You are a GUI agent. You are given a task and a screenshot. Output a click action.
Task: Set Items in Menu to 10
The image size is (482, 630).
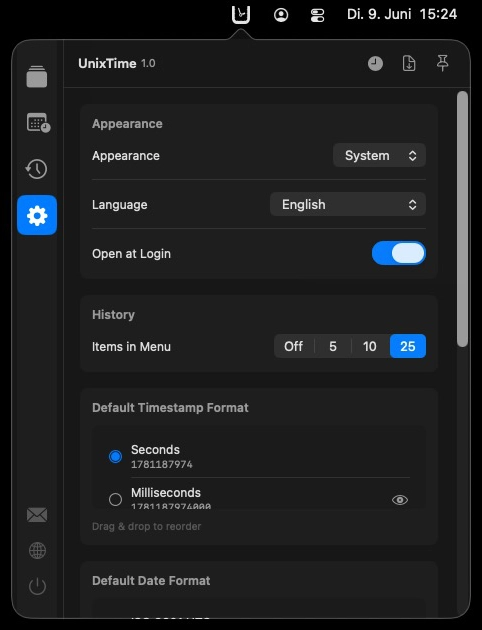pos(370,346)
